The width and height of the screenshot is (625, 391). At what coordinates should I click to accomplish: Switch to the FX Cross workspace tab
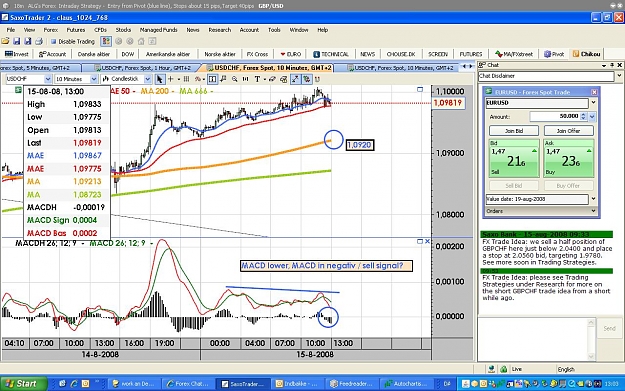(x=257, y=54)
